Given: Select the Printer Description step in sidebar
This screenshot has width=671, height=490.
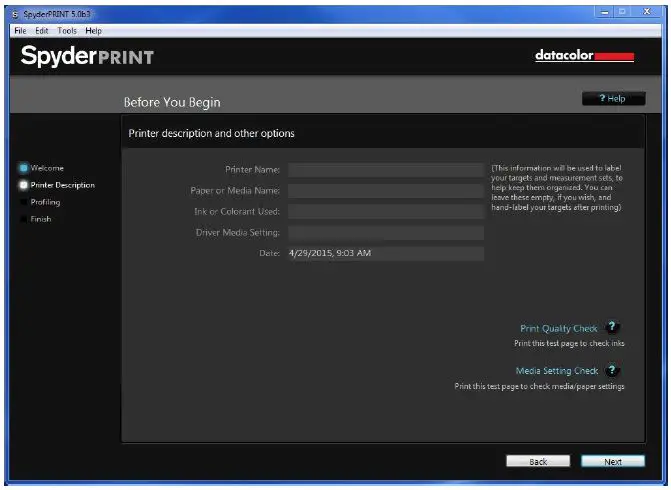Looking at the screenshot, I should tap(62, 185).
